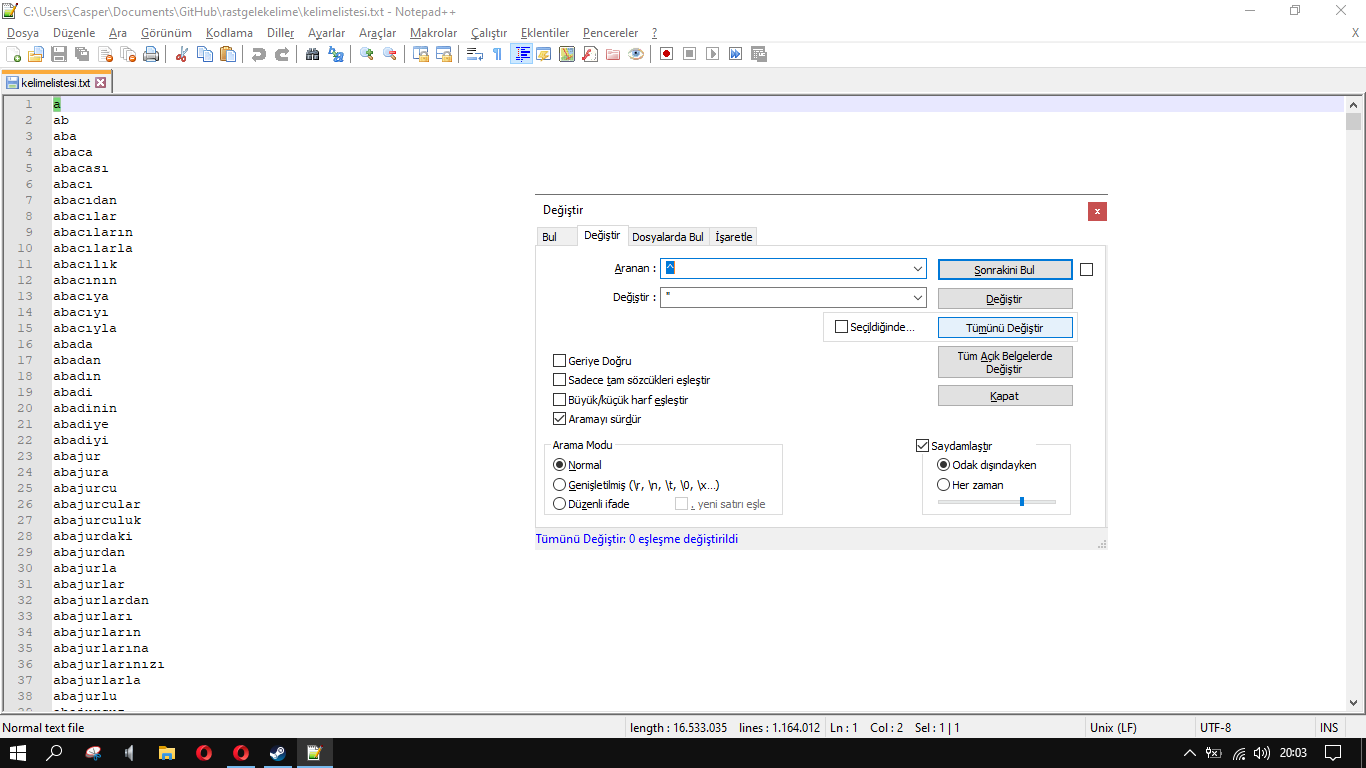The width and height of the screenshot is (1366, 768).
Task: Select the Genişletilmiş search mode
Action: [560, 485]
